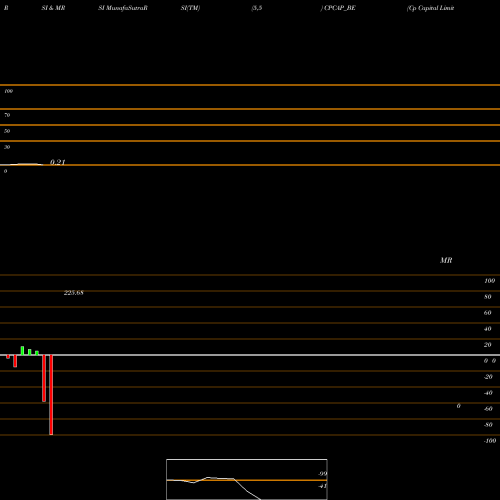Click the small red bar near the zero line

click(x=8, y=357)
